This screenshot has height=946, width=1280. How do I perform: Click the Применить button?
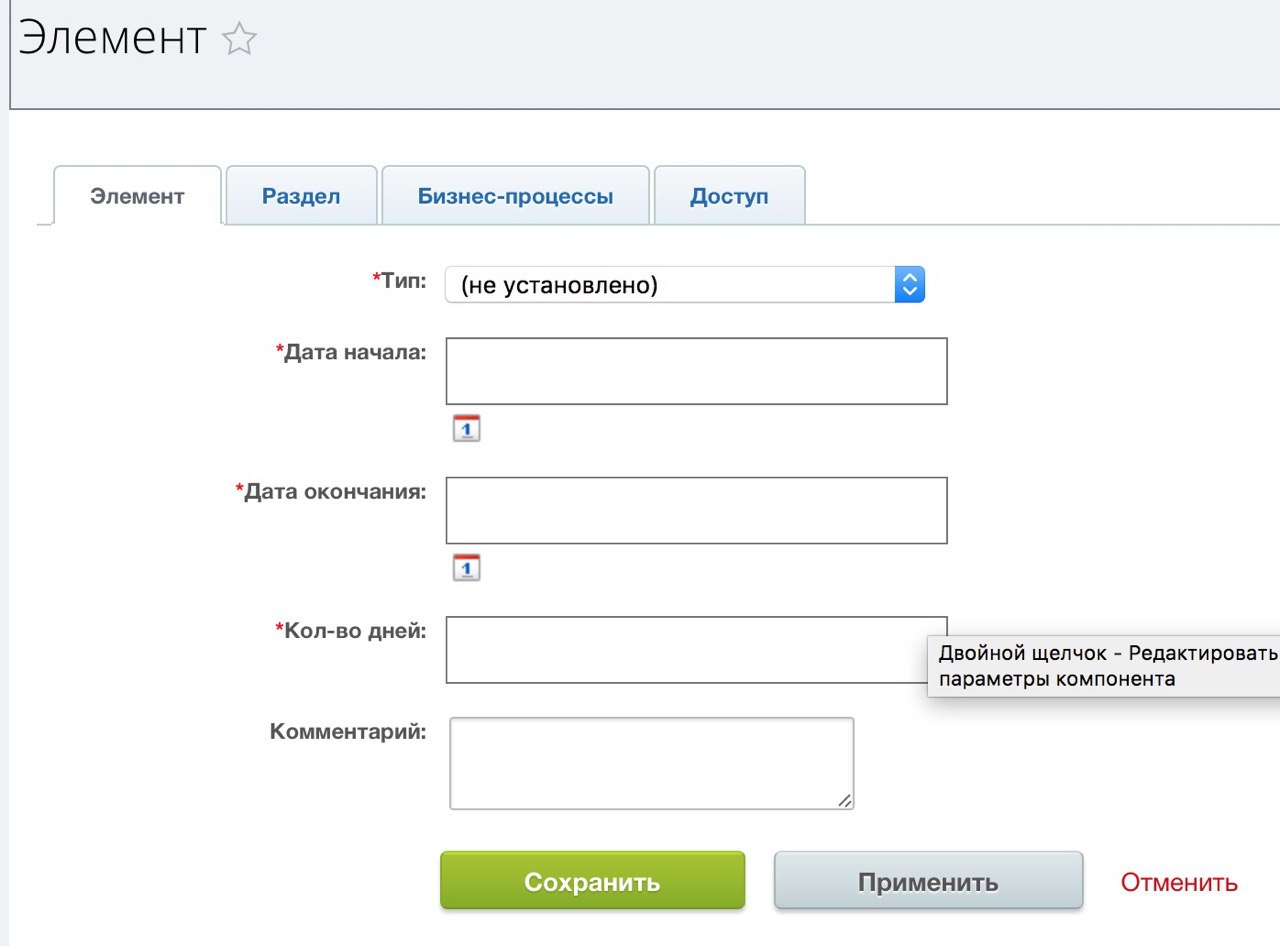point(928,882)
